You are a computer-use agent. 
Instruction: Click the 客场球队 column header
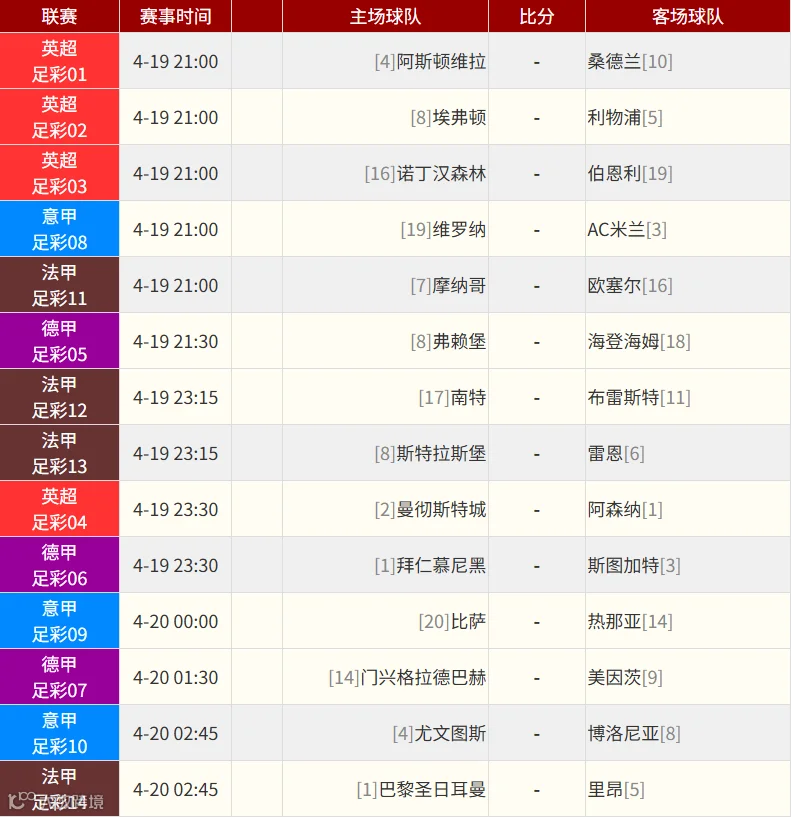pos(688,16)
